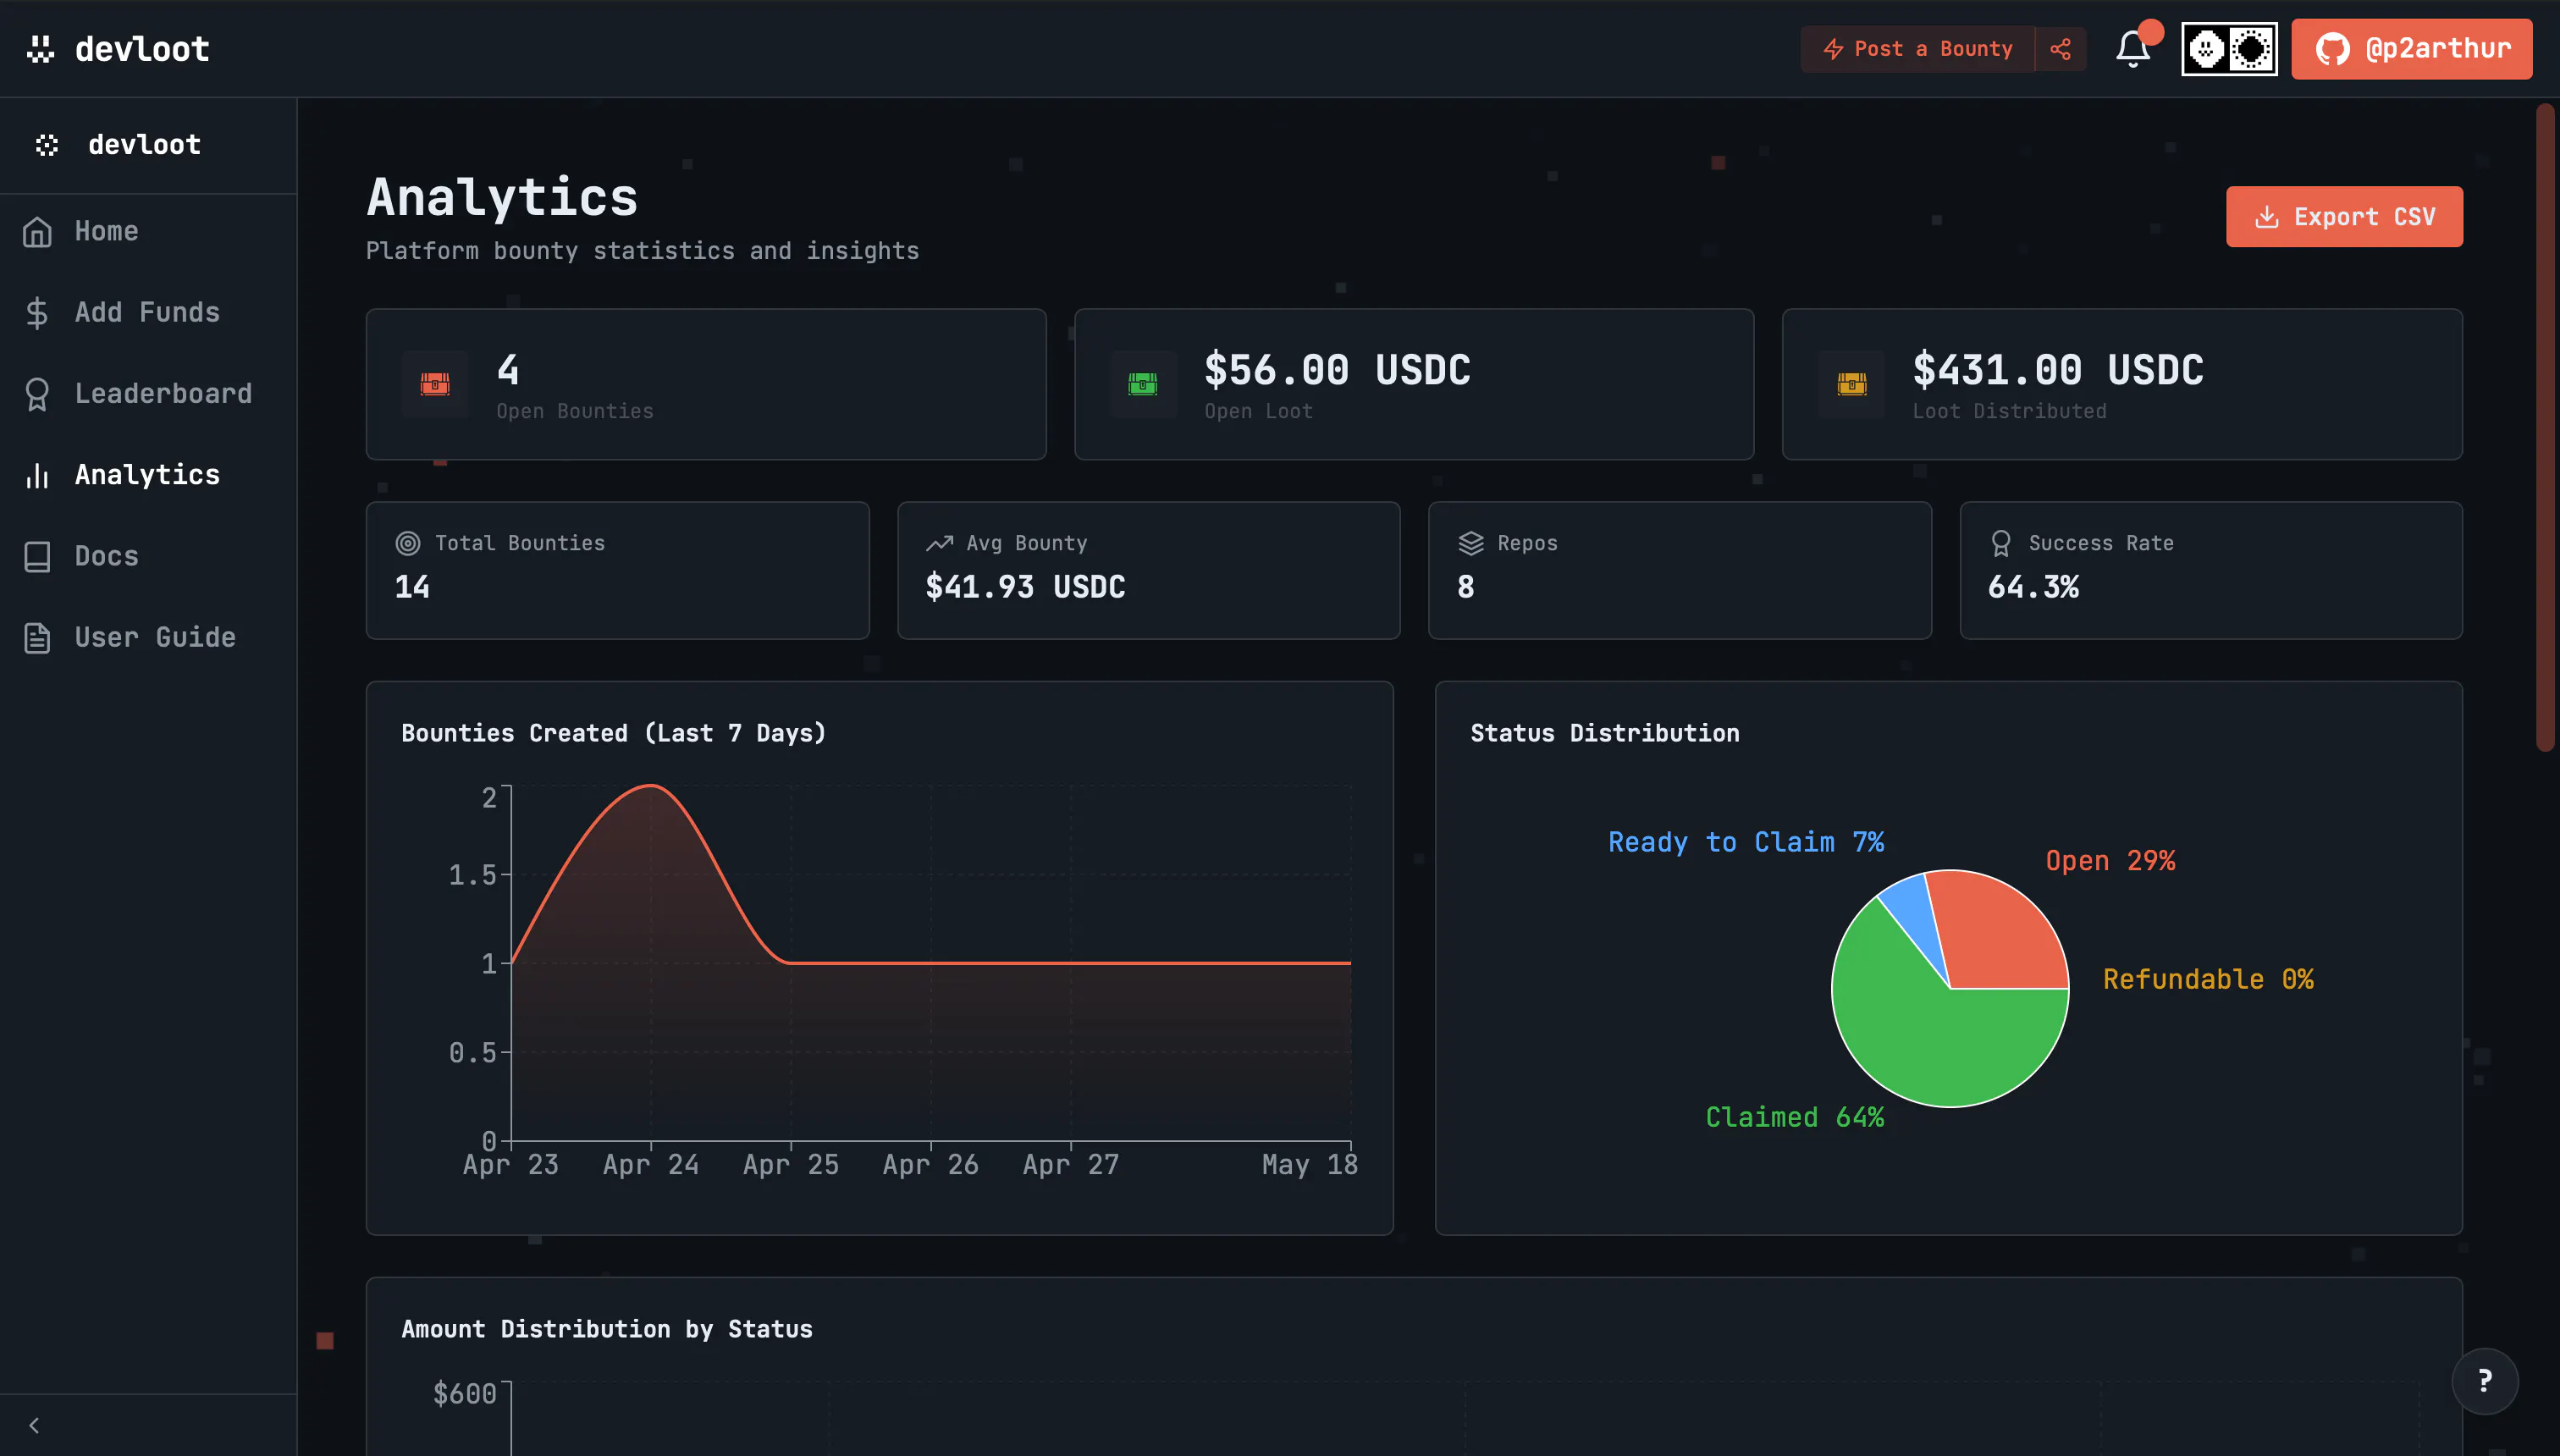Click the red chest Open Bounties icon
The height and width of the screenshot is (1456, 2560).
pyautogui.click(x=435, y=384)
